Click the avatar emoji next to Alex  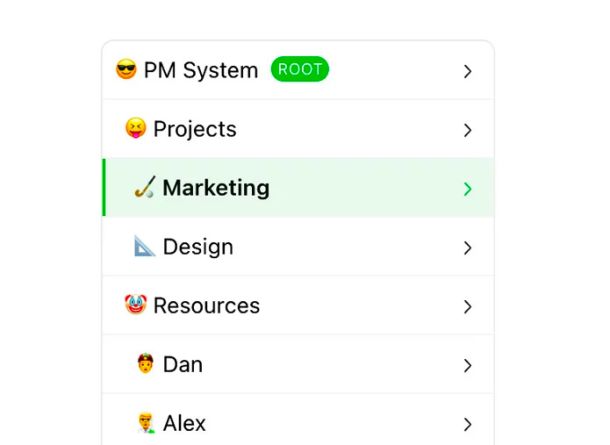point(146,422)
